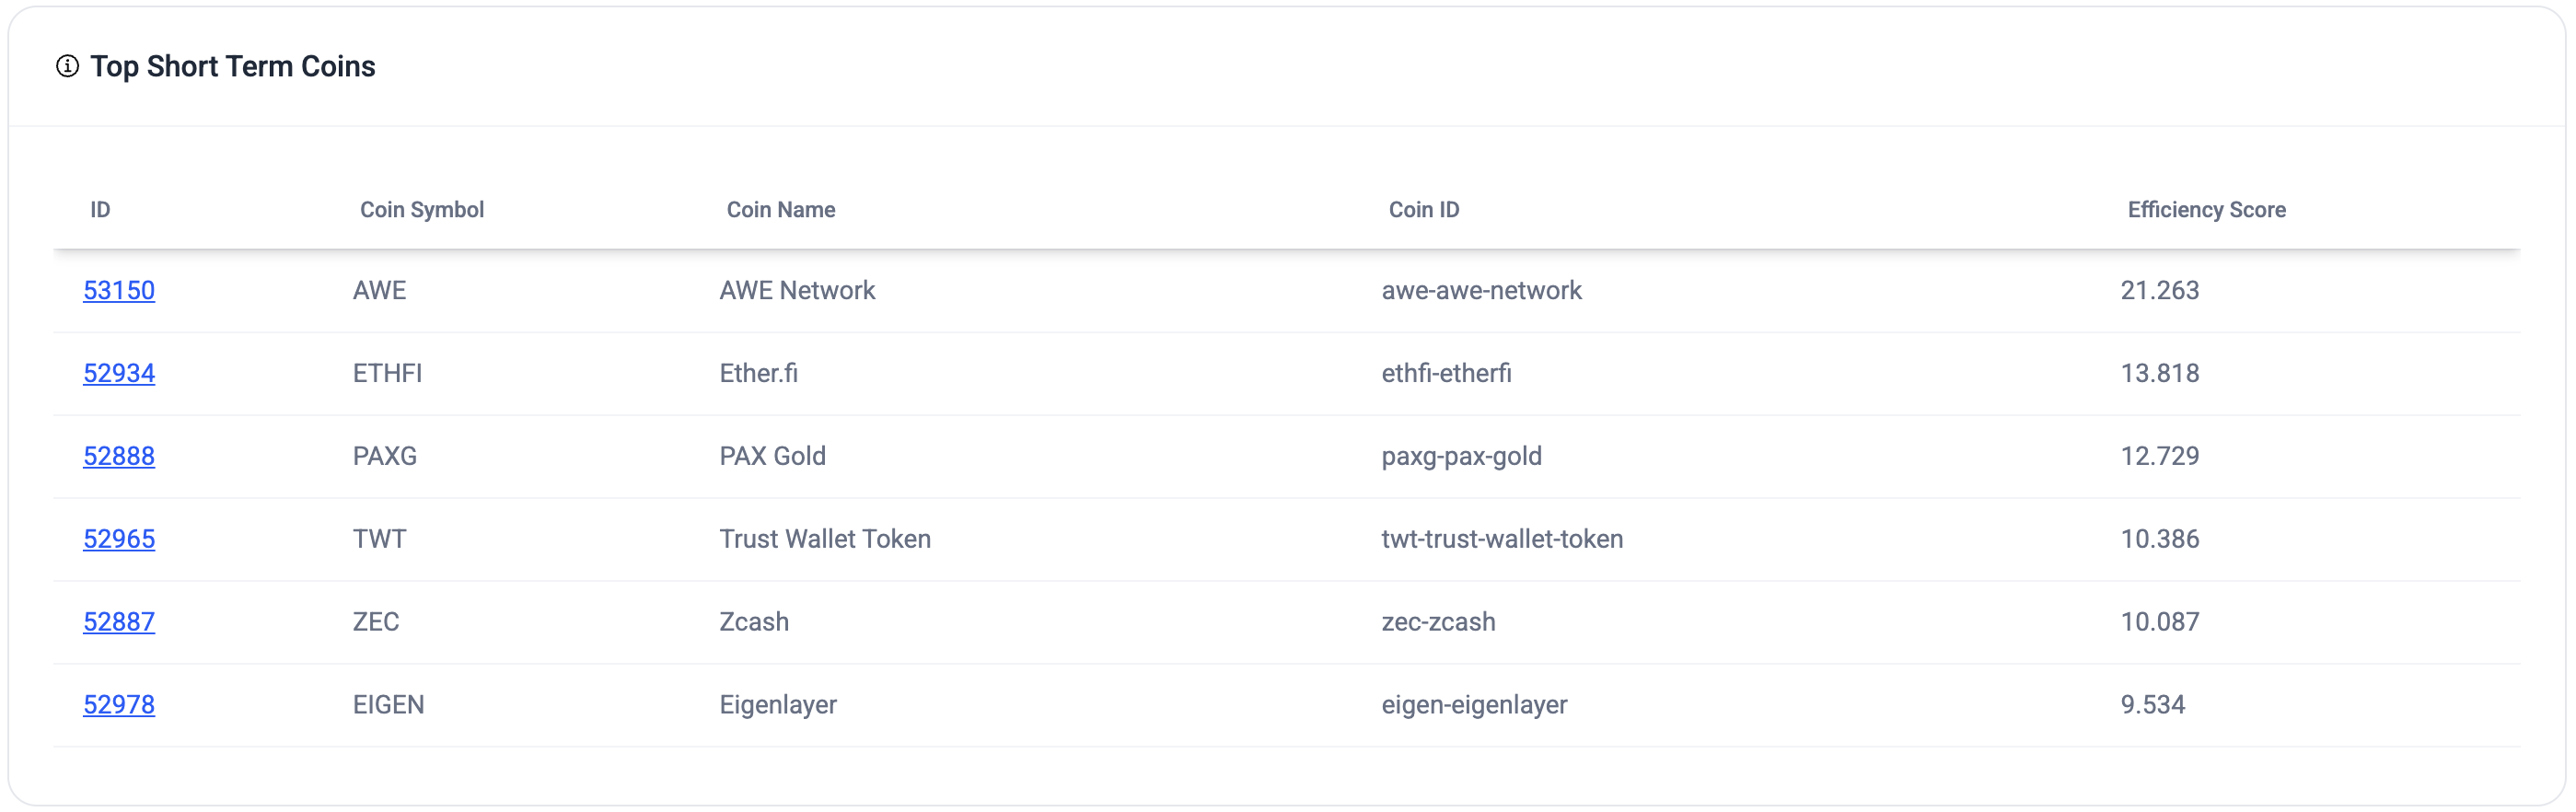2576x812 pixels.
Task: Click the ethfi-etherfi coin ID cell
Action: 1447,373
